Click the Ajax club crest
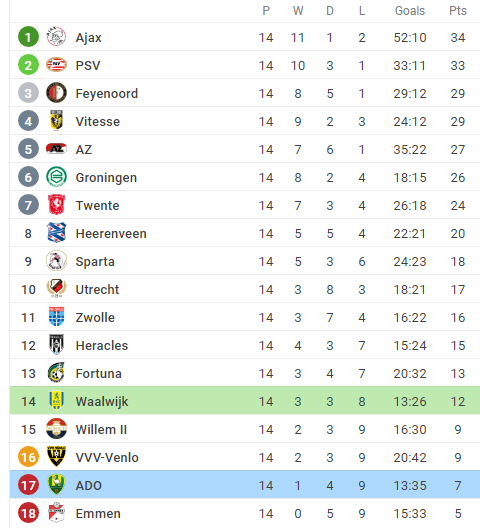This screenshot has width=480, height=528. click(x=56, y=37)
